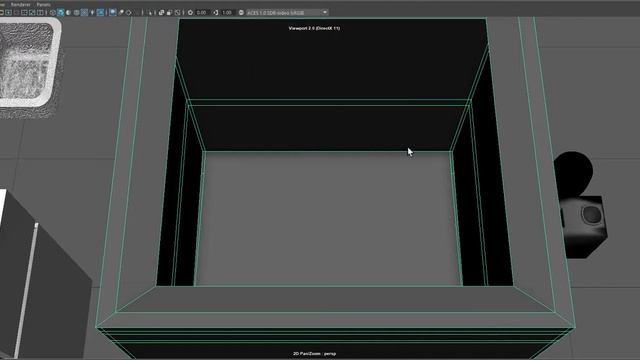This screenshot has width=640, height=360.
Task: Toggle the resolution gate icon
Action: (8, 13)
